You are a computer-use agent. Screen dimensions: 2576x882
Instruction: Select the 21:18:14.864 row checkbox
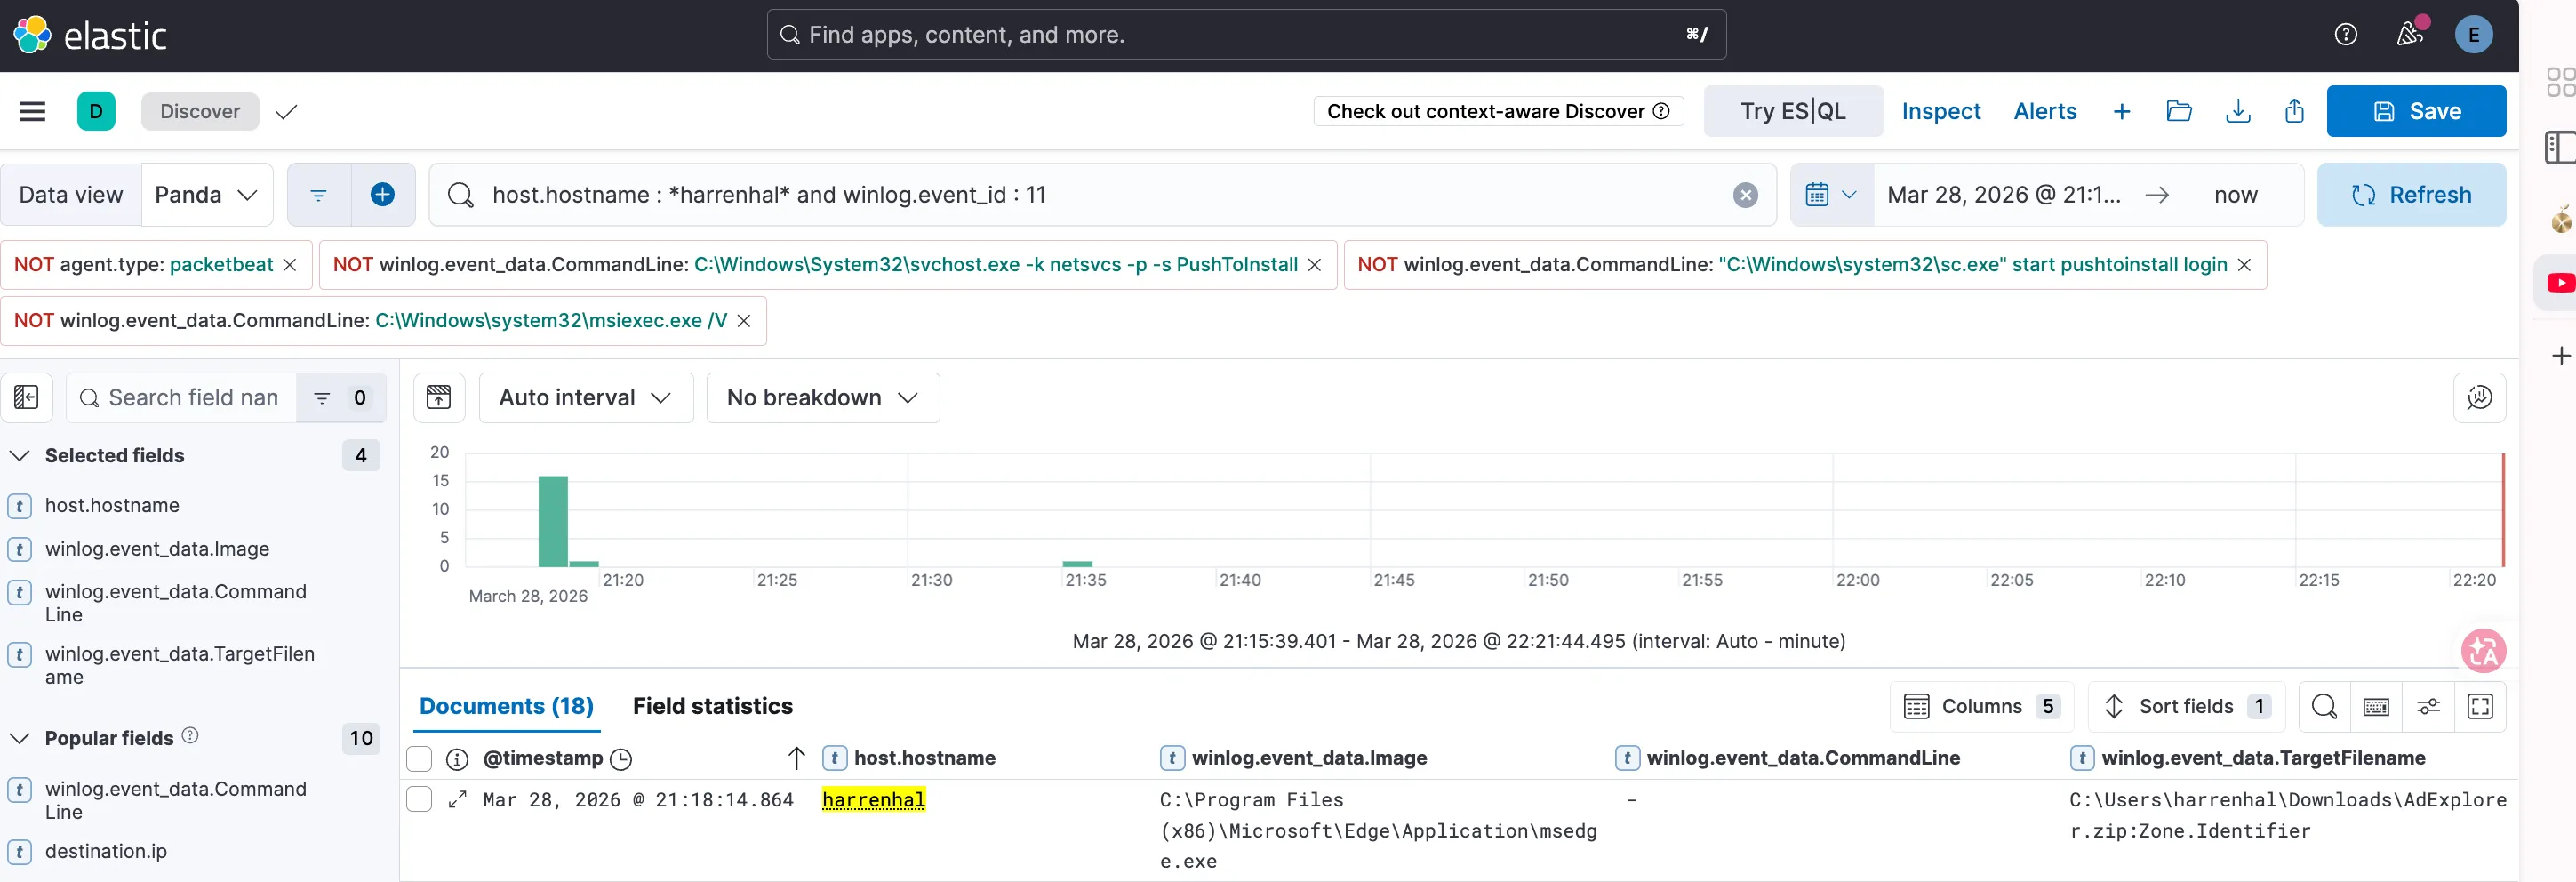click(x=419, y=800)
